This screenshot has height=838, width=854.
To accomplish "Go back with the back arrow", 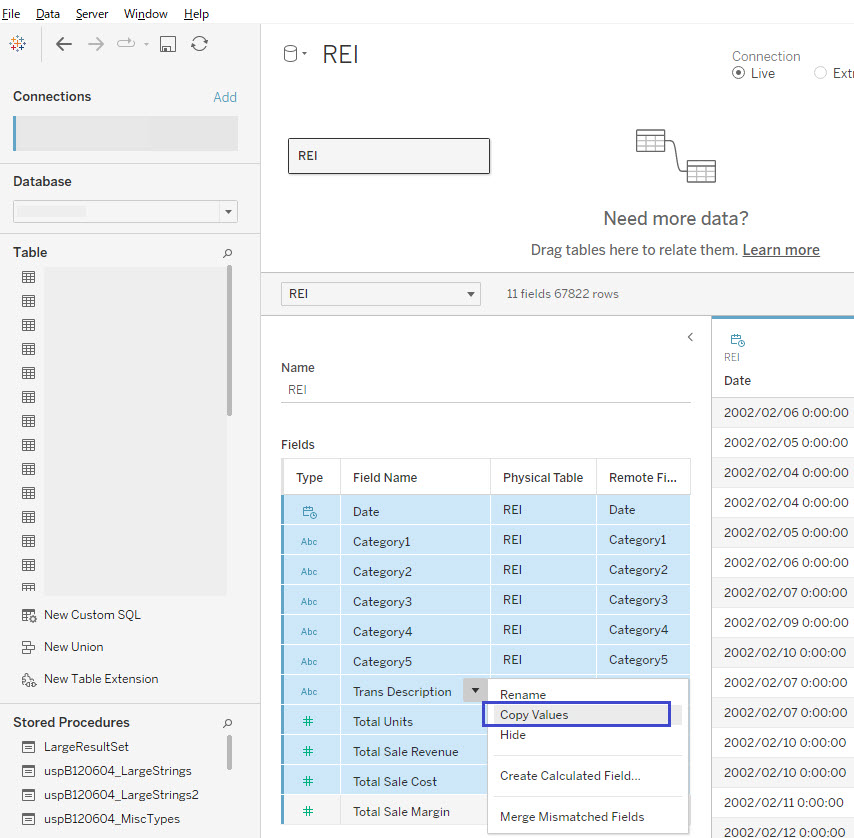I will [x=64, y=44].
